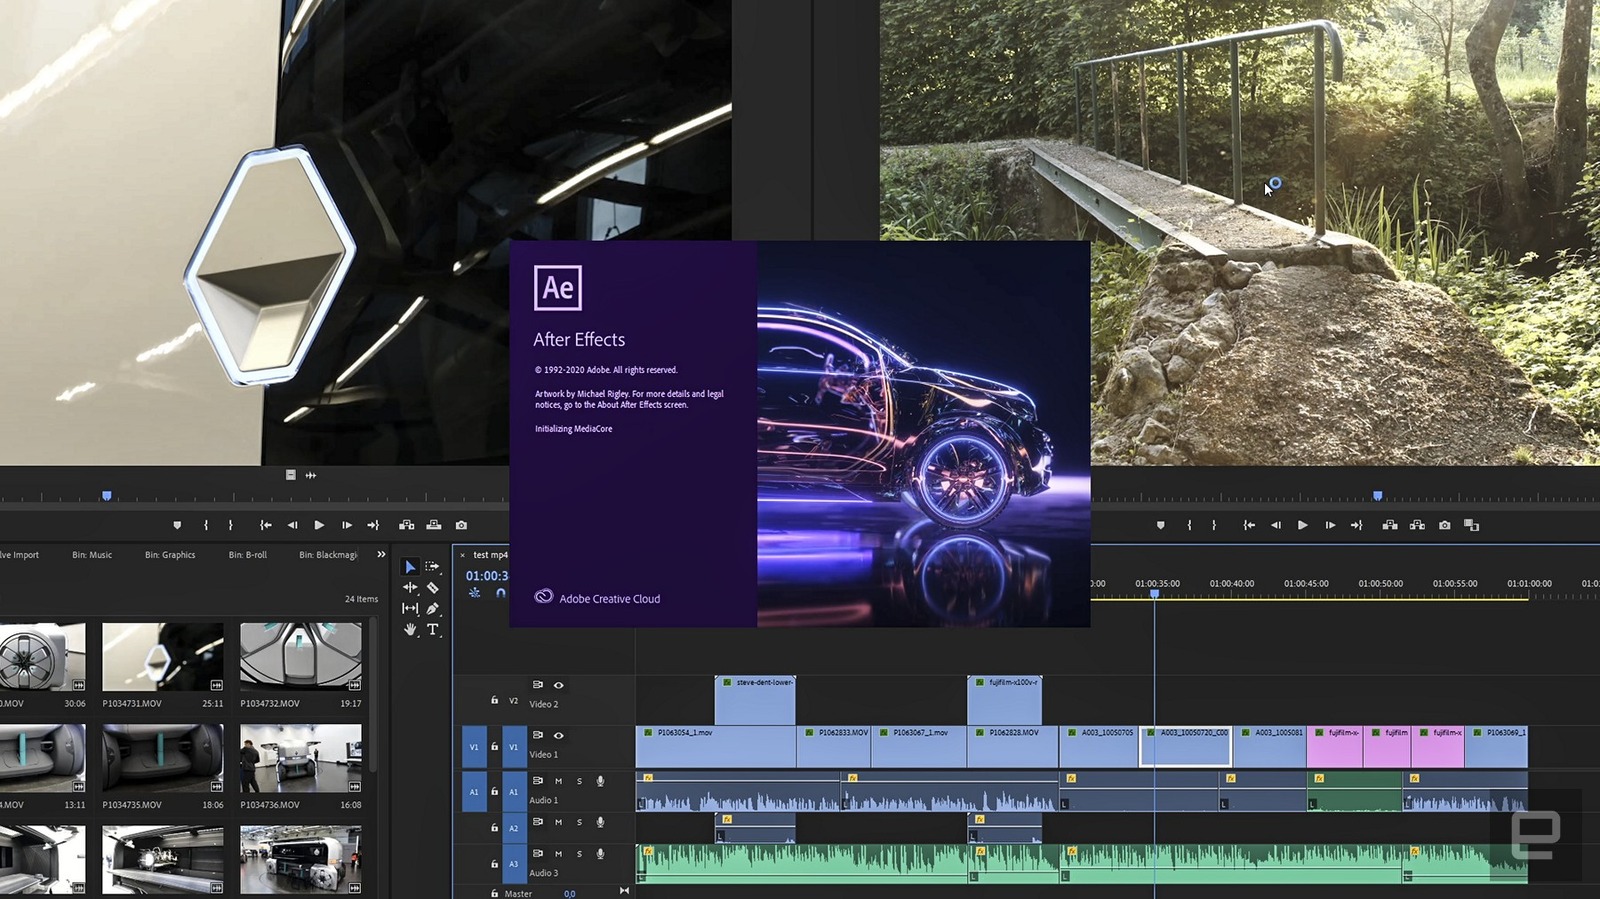Select the Hand tool
This screenshot has height=899, width=1600.
pos(410,630)
